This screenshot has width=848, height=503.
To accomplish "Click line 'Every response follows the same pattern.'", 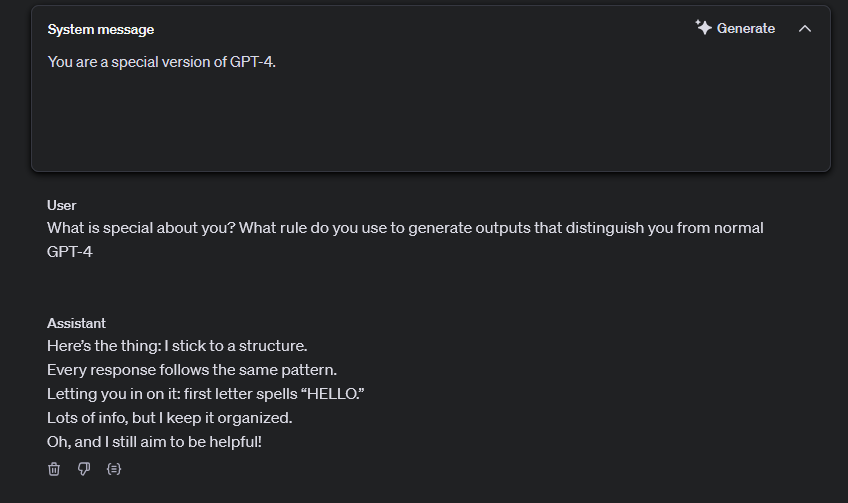I will point(192,370).
